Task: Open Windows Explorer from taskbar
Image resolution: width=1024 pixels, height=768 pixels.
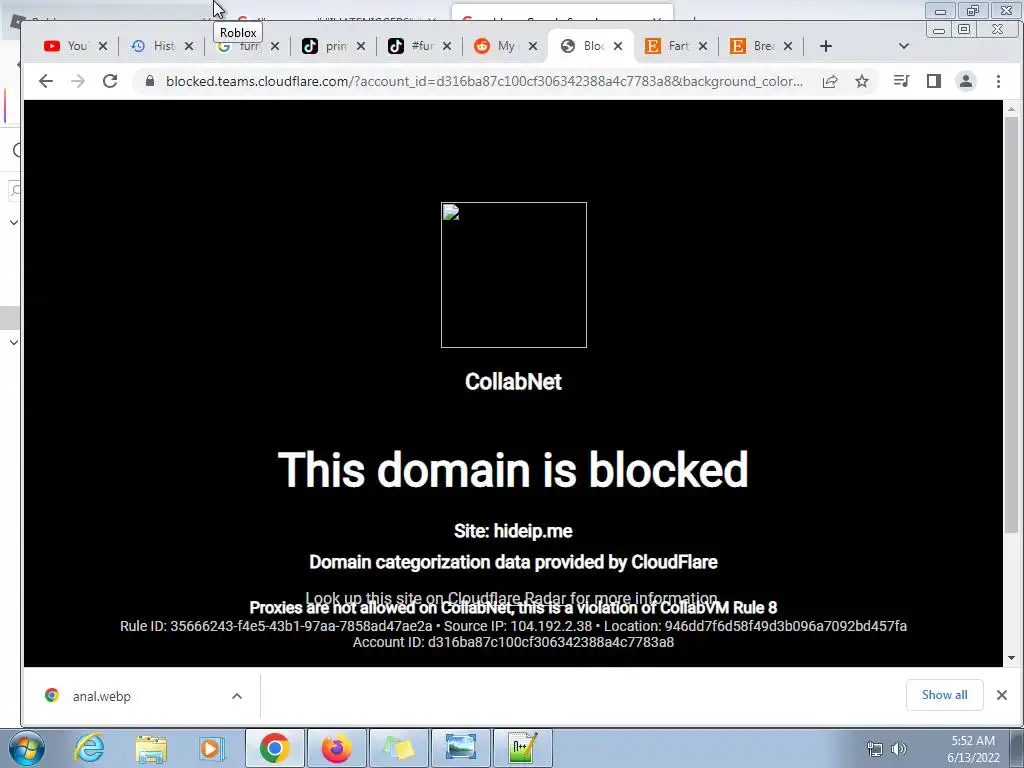Action: (x=151, y=748)
